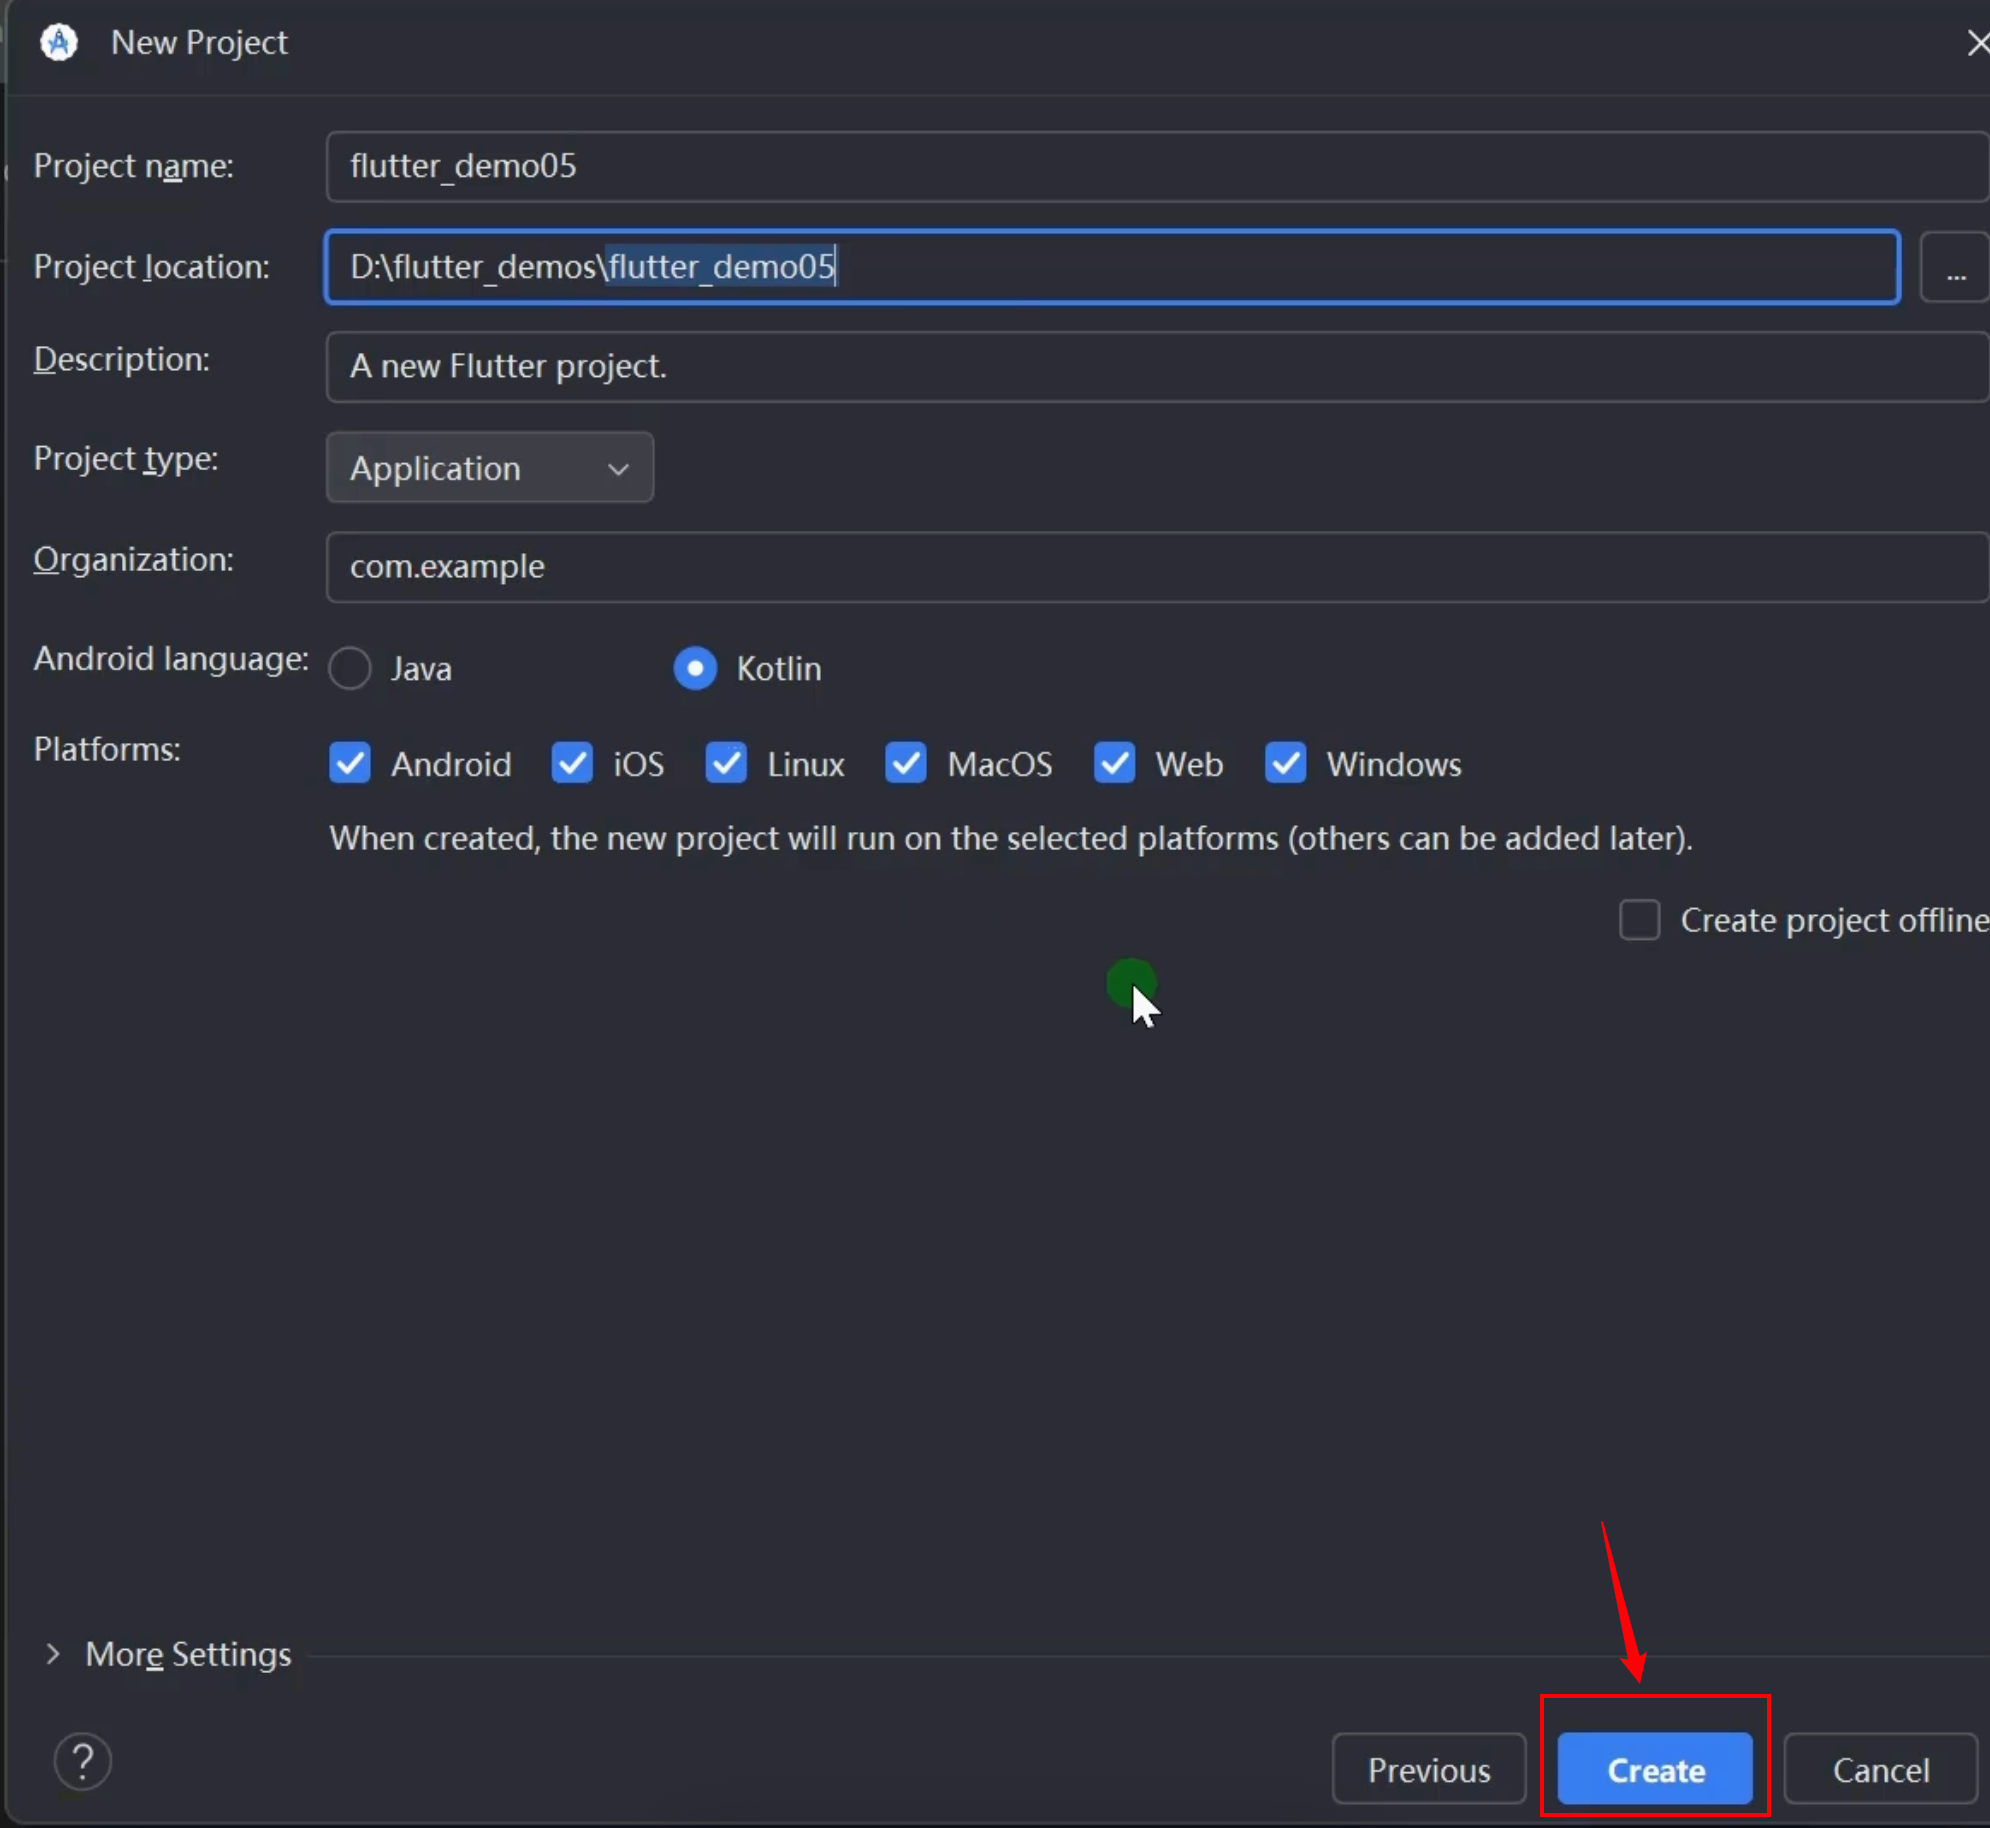Expand the More Settings section
Viewport: 1990px width, 1828px height.
coord(167,1654)
